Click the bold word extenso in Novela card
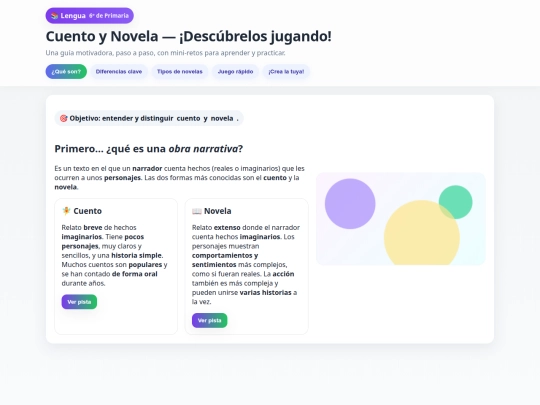Image resolution: width=540 pixels, height=405 pixels. click(x=227, y=227)
